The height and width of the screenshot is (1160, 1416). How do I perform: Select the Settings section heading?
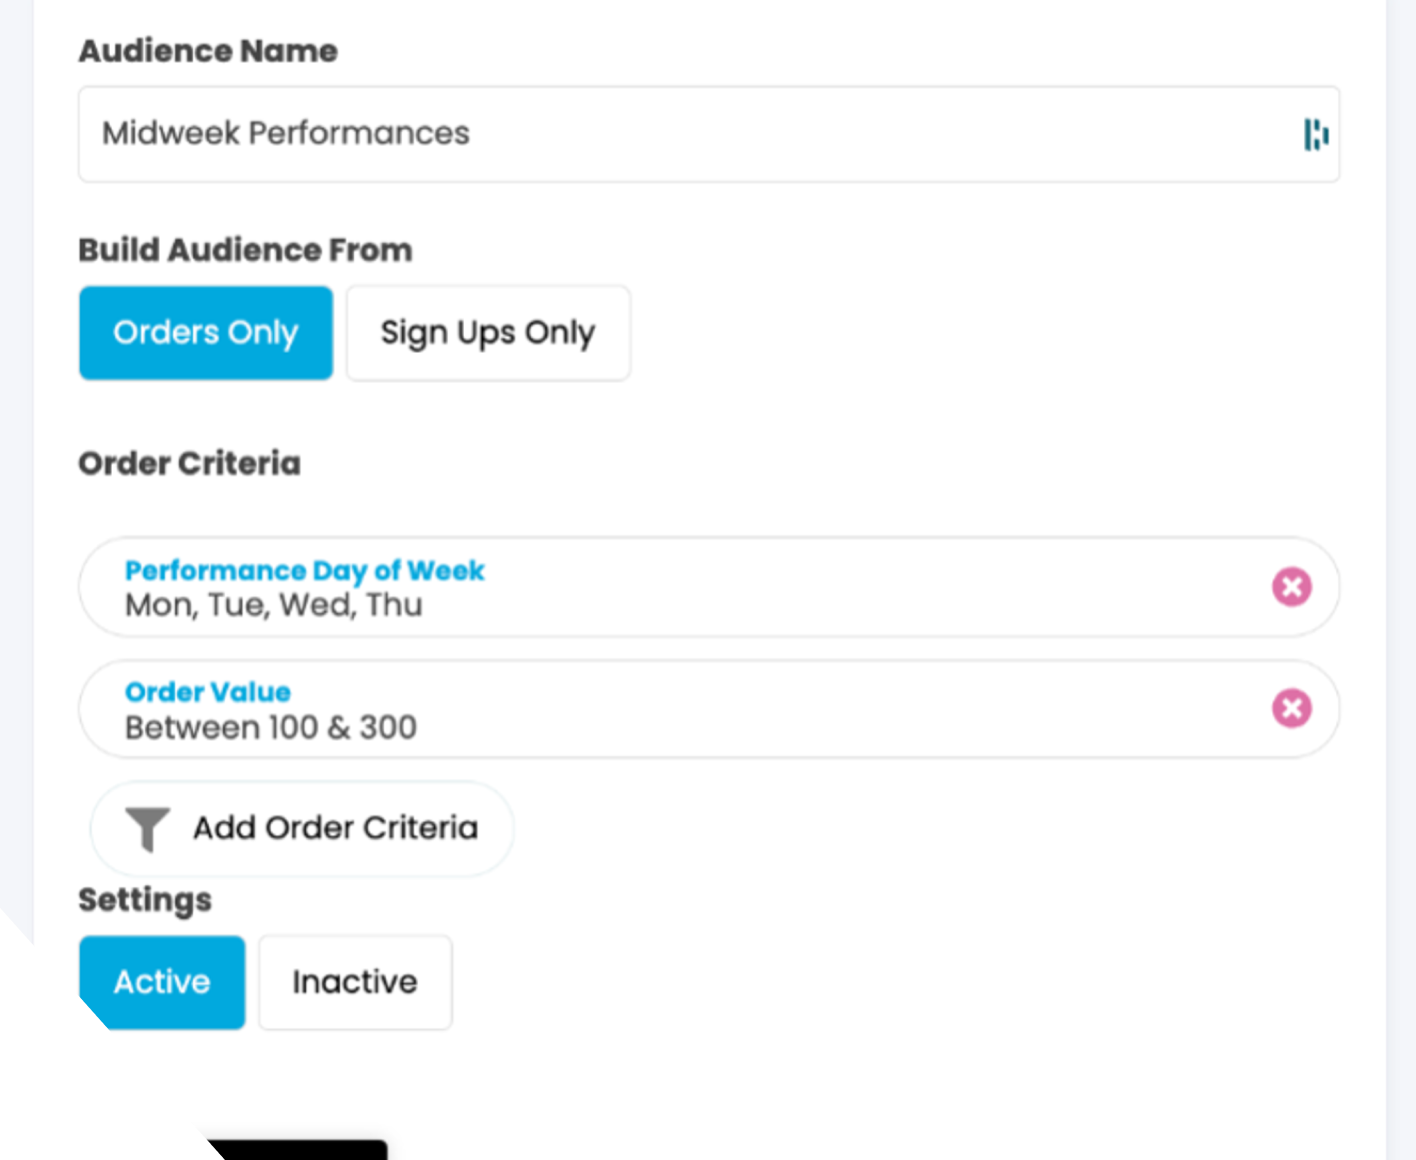tap(145, 899)
